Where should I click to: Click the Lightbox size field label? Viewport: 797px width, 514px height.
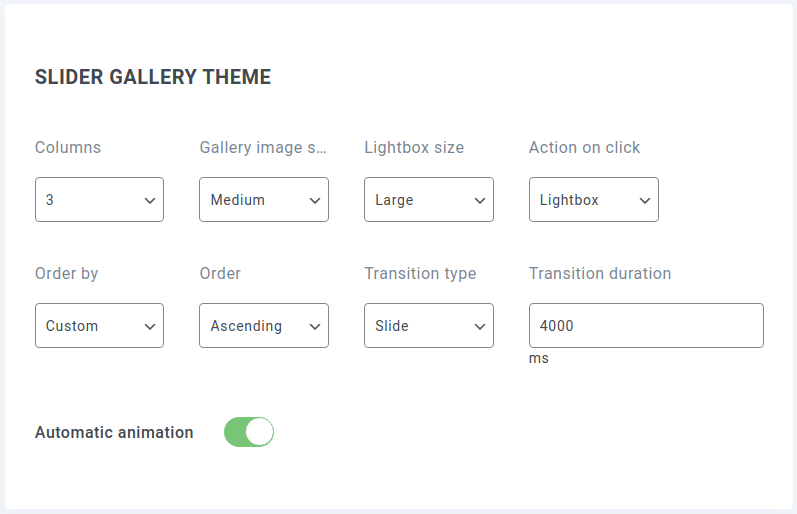point(414,148)
